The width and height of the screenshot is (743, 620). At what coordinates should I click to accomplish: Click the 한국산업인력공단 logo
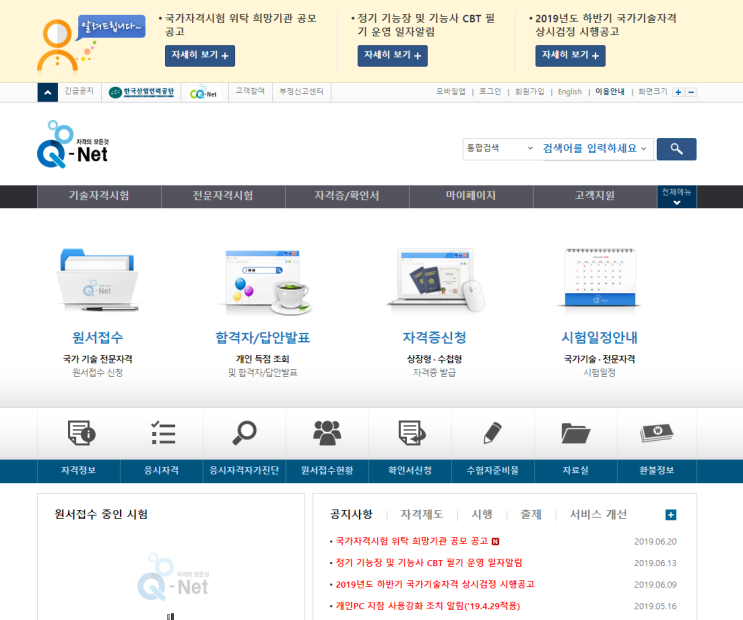(141, 92)
